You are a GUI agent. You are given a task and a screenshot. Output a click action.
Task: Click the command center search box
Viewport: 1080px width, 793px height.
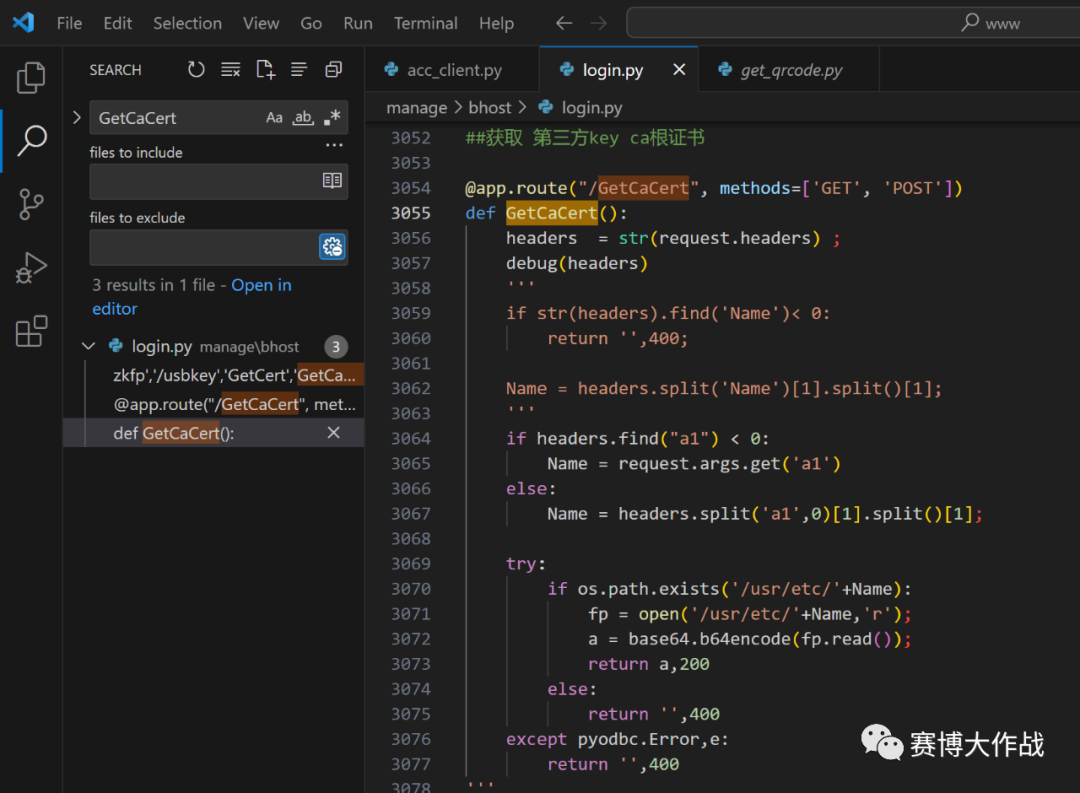[x=853, y=23]
